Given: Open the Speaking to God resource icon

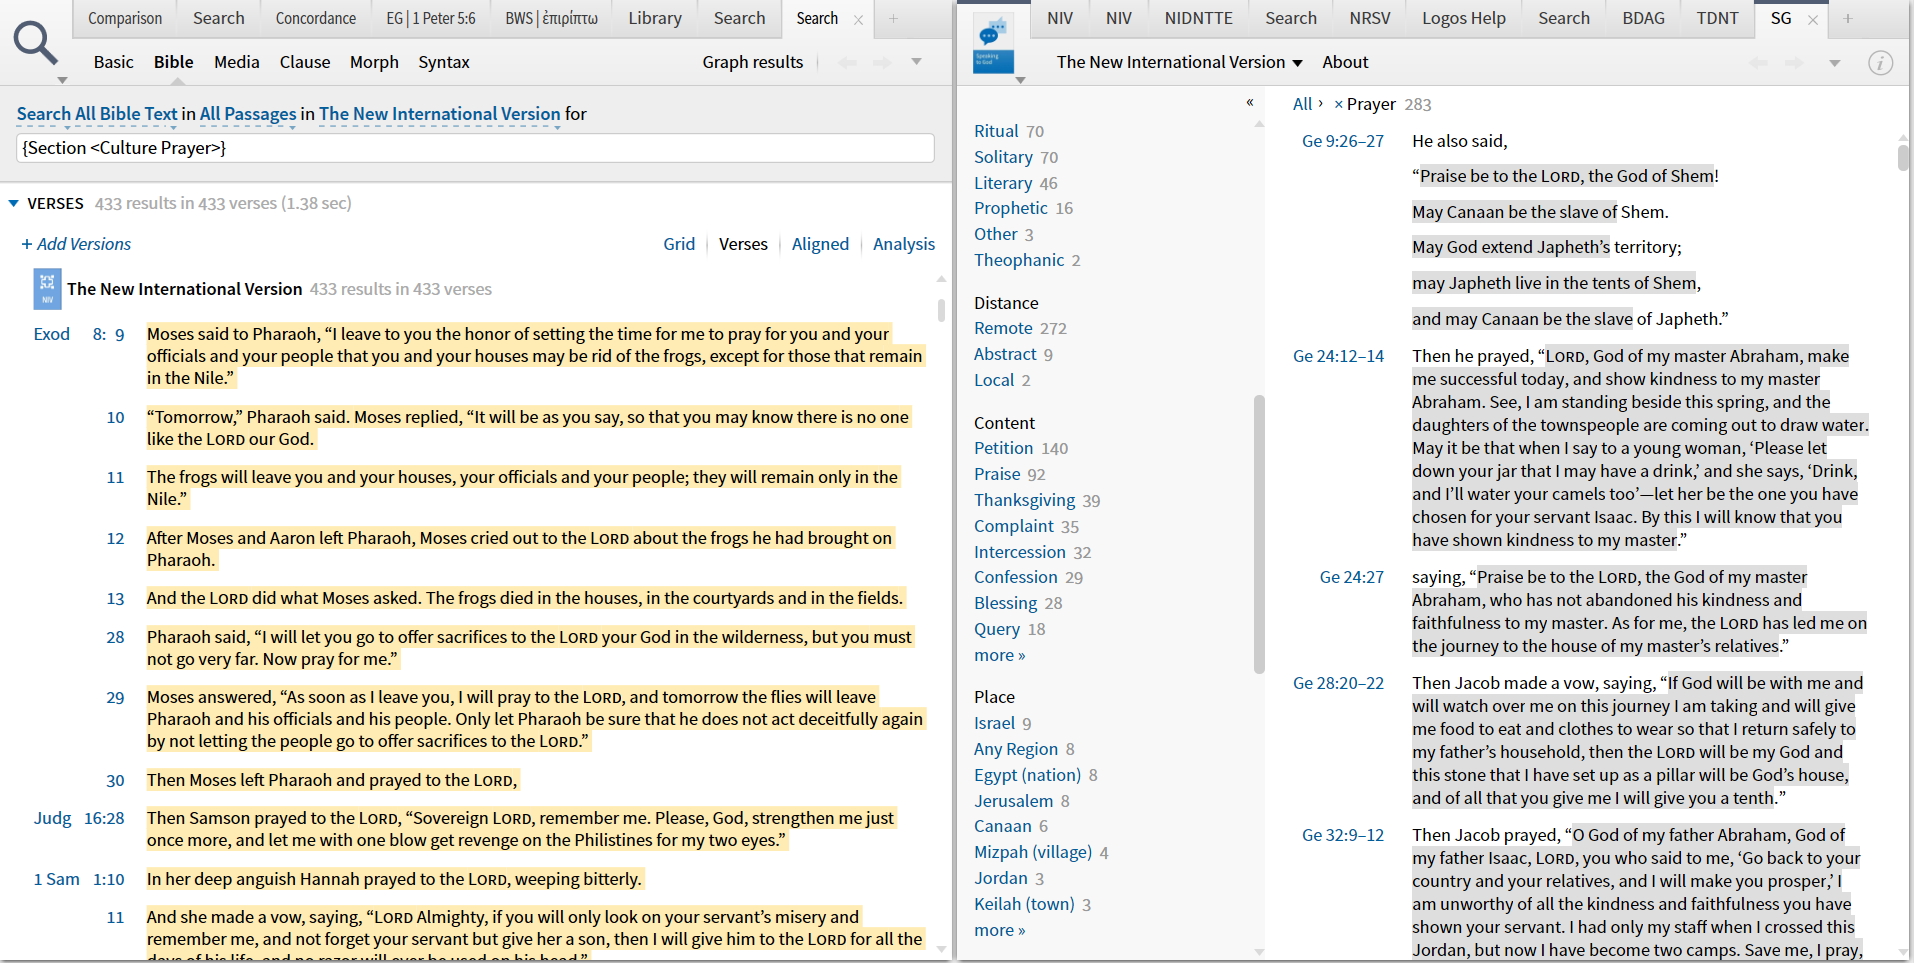Looking at the screenshot, I should [993, 45].
